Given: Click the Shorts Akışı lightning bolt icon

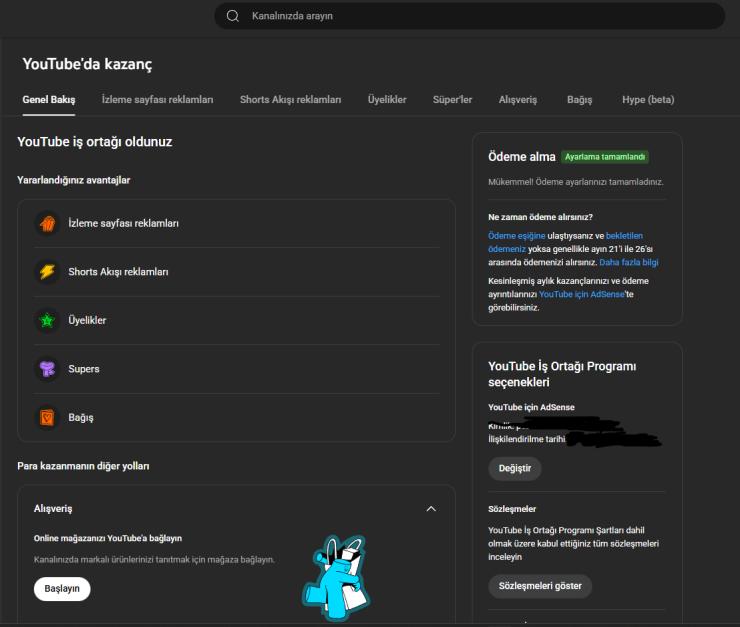Looking at the screenshot, I should 47,272.
